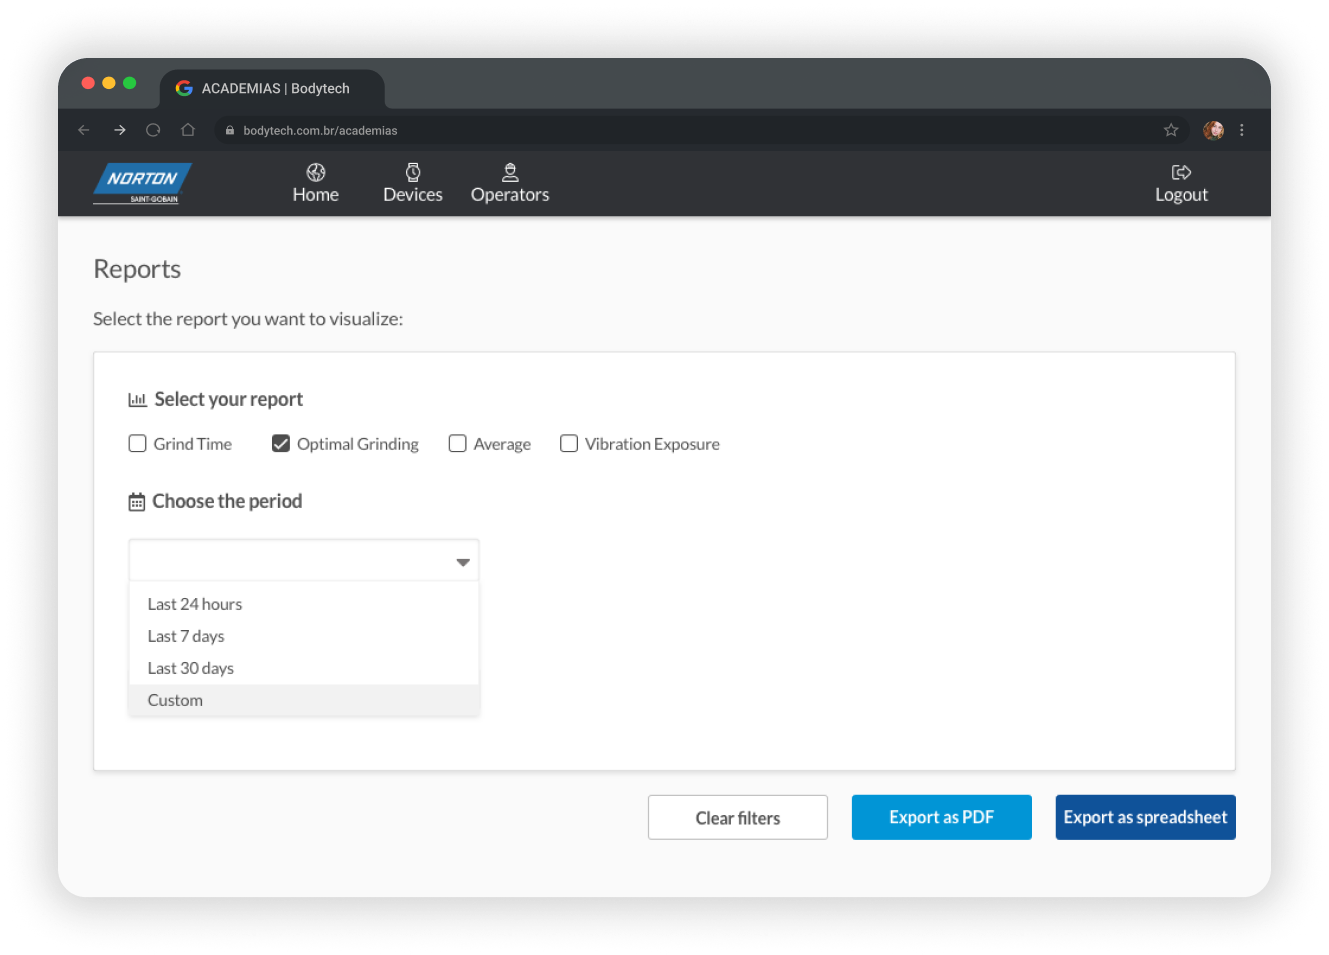Click Export as spreadsheet button
The width and height of the screenshot is (1329, 955).
tap(1146, 818)
